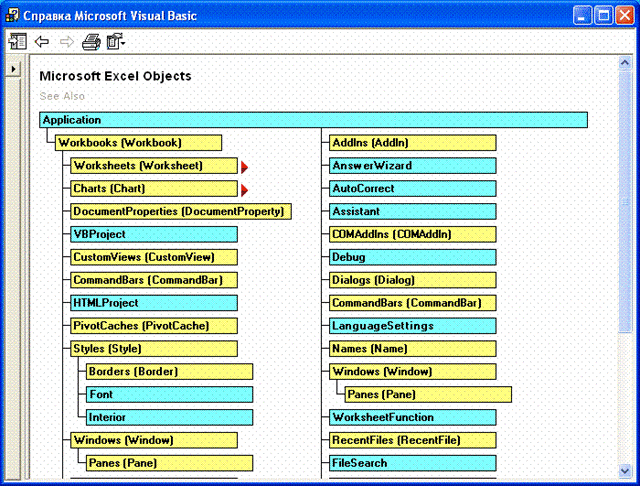Image resolution: width=640 pixels, height=486 pixels.
Task: Click Borders (Border) under Styles
Action: 169,371
